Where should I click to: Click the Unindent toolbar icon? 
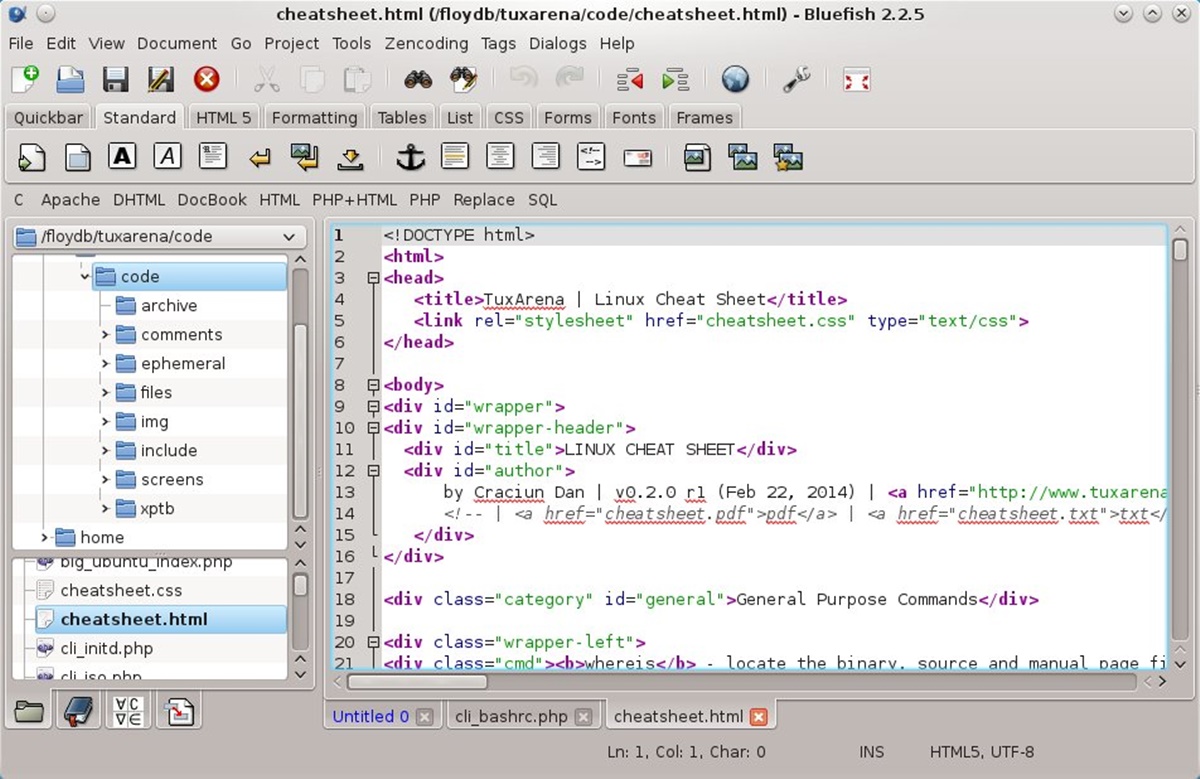pyautogui.click(x=630, y=79)
